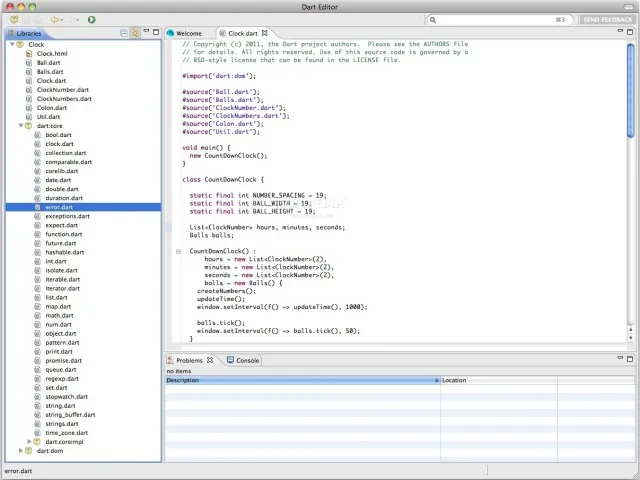Click the dart:coreimpl library package icon
640x480 pixels.
click(x=37, y=442)
